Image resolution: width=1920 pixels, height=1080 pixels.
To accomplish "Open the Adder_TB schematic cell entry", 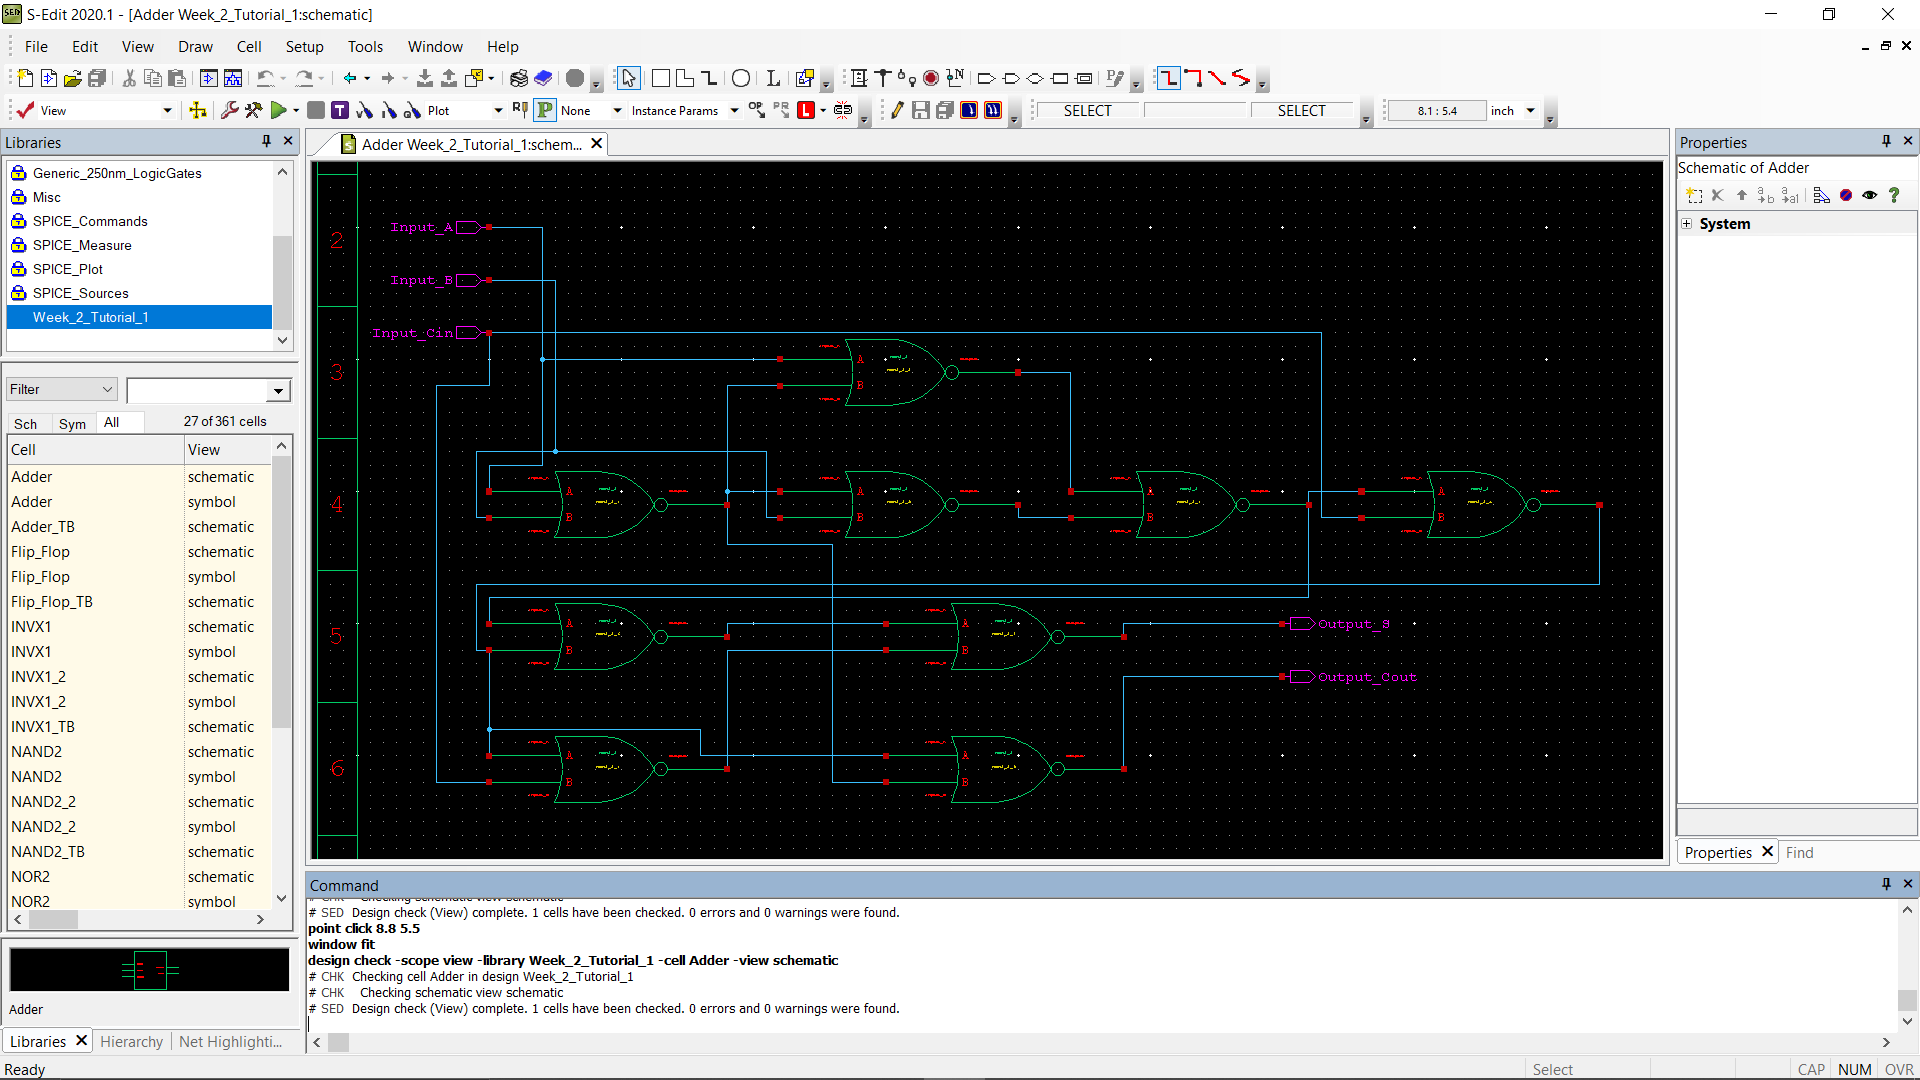I will point(43,526).
